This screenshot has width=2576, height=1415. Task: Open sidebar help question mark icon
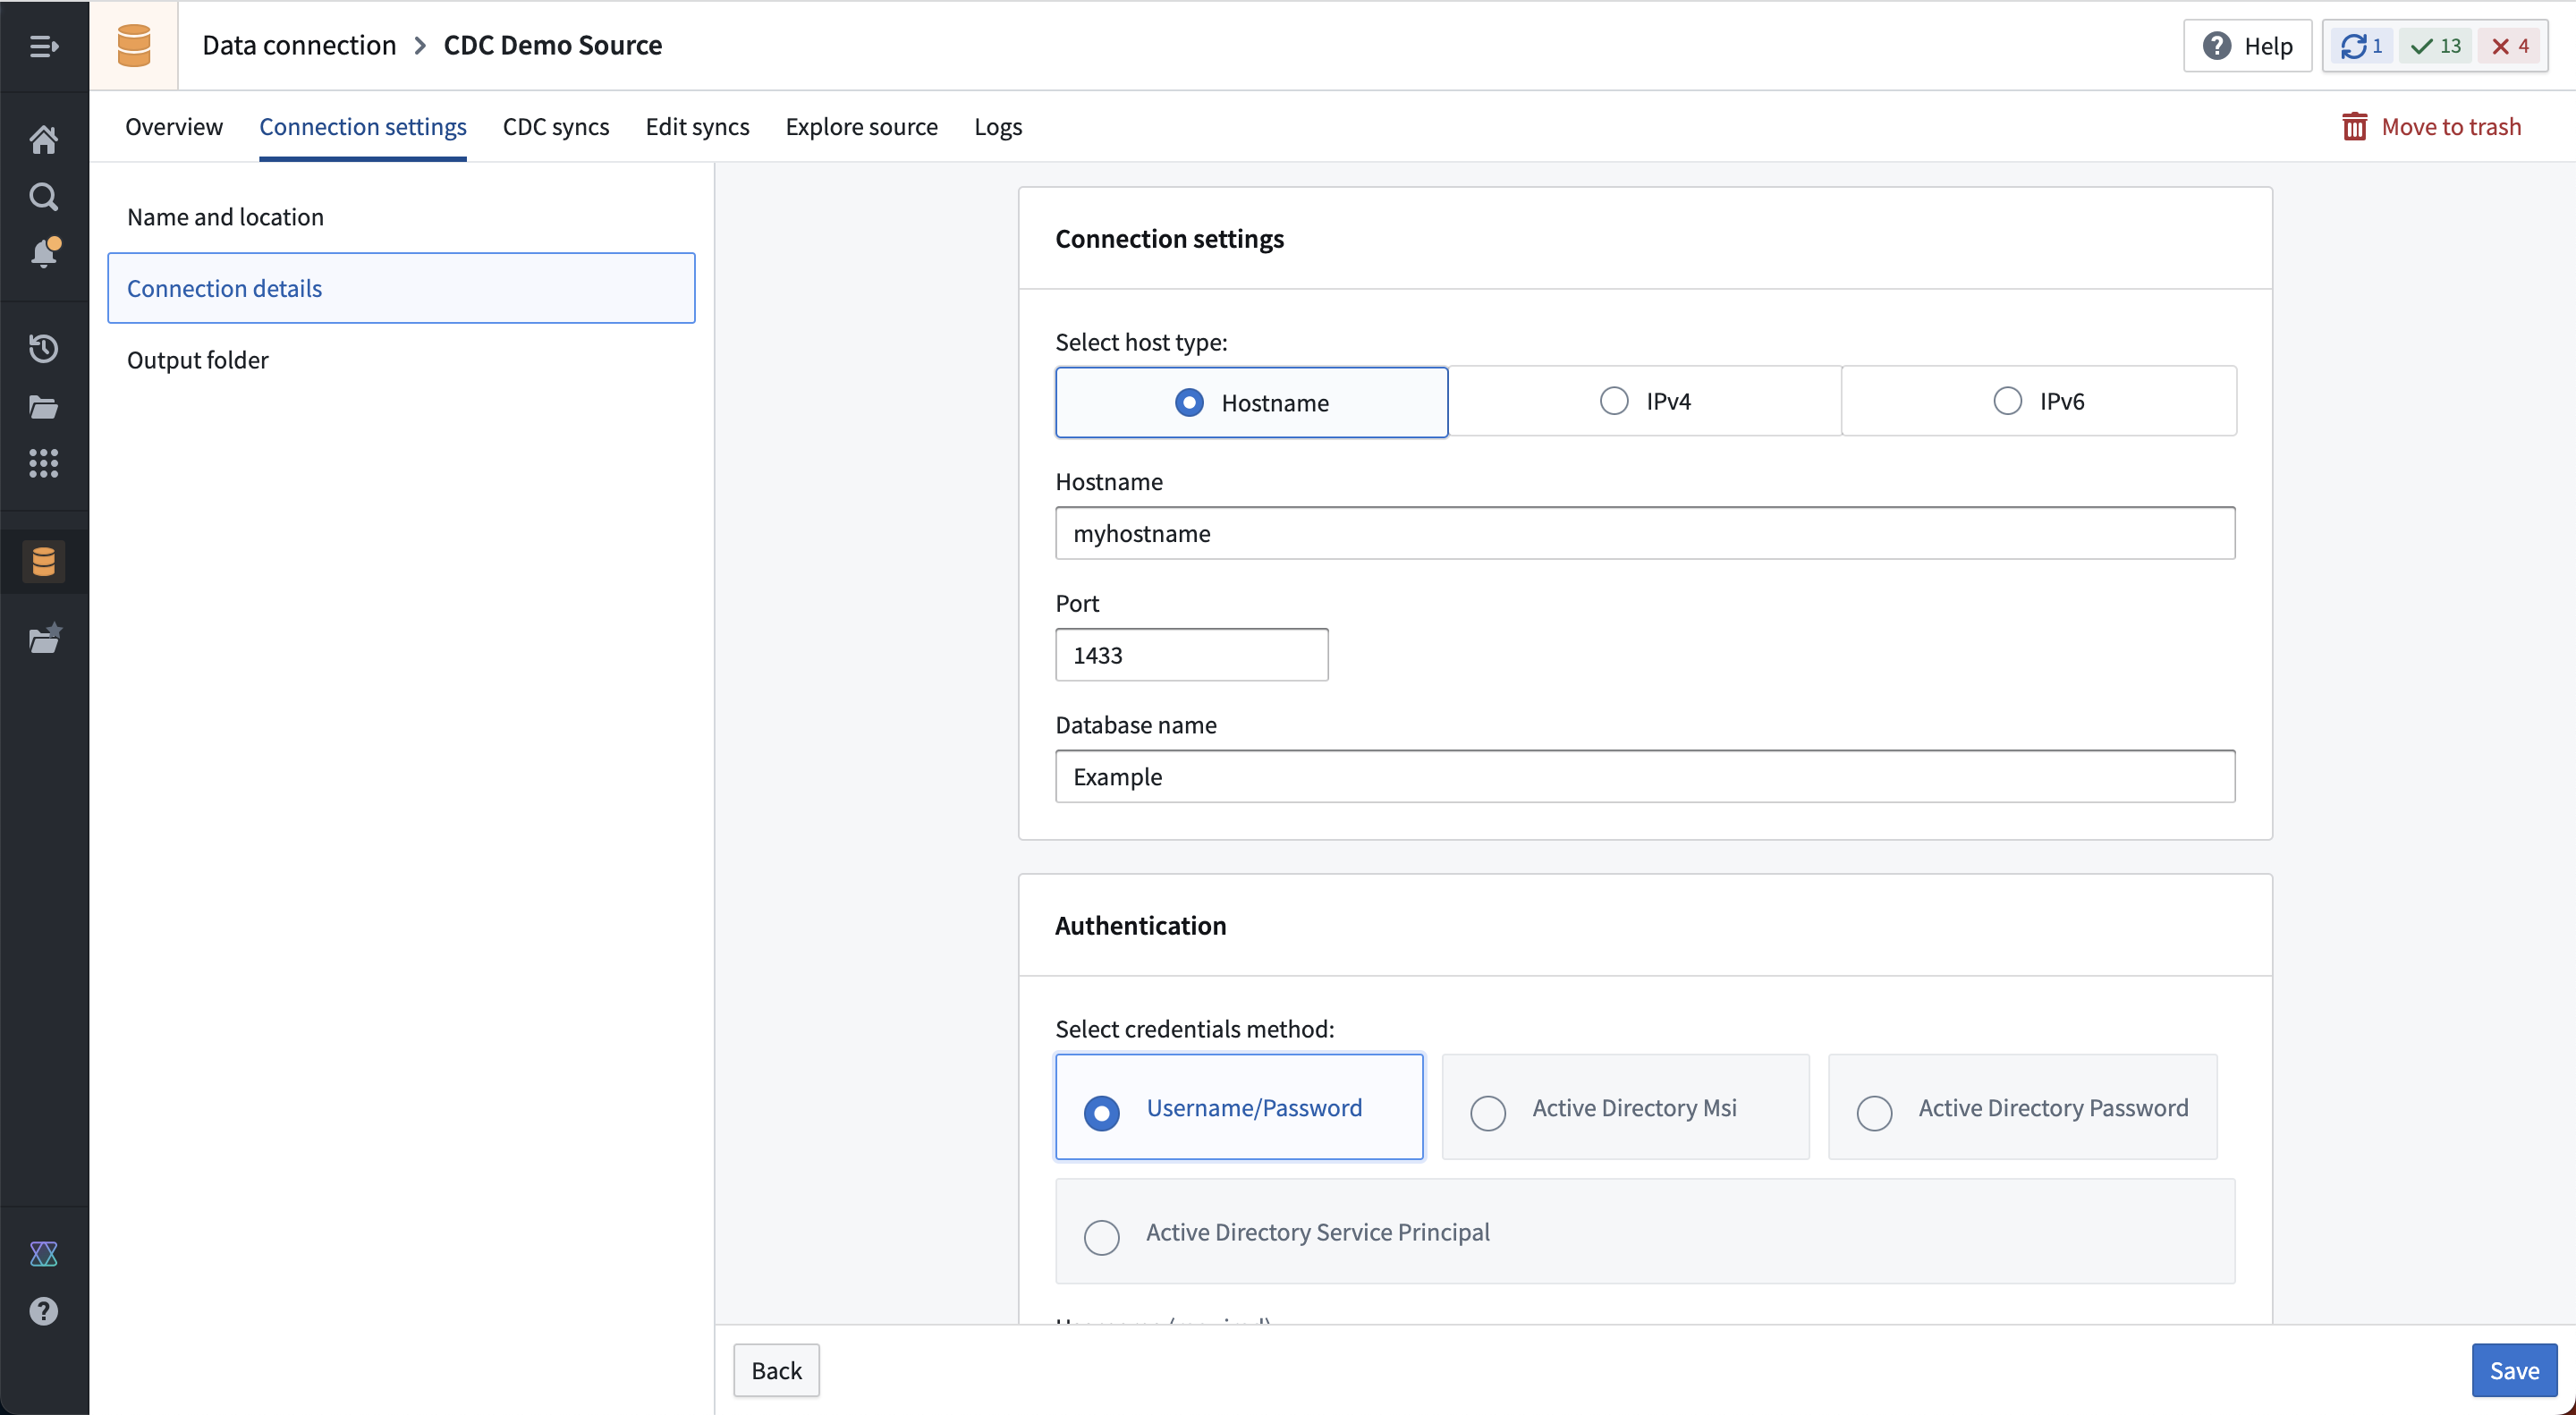[x=44, y=1311]
